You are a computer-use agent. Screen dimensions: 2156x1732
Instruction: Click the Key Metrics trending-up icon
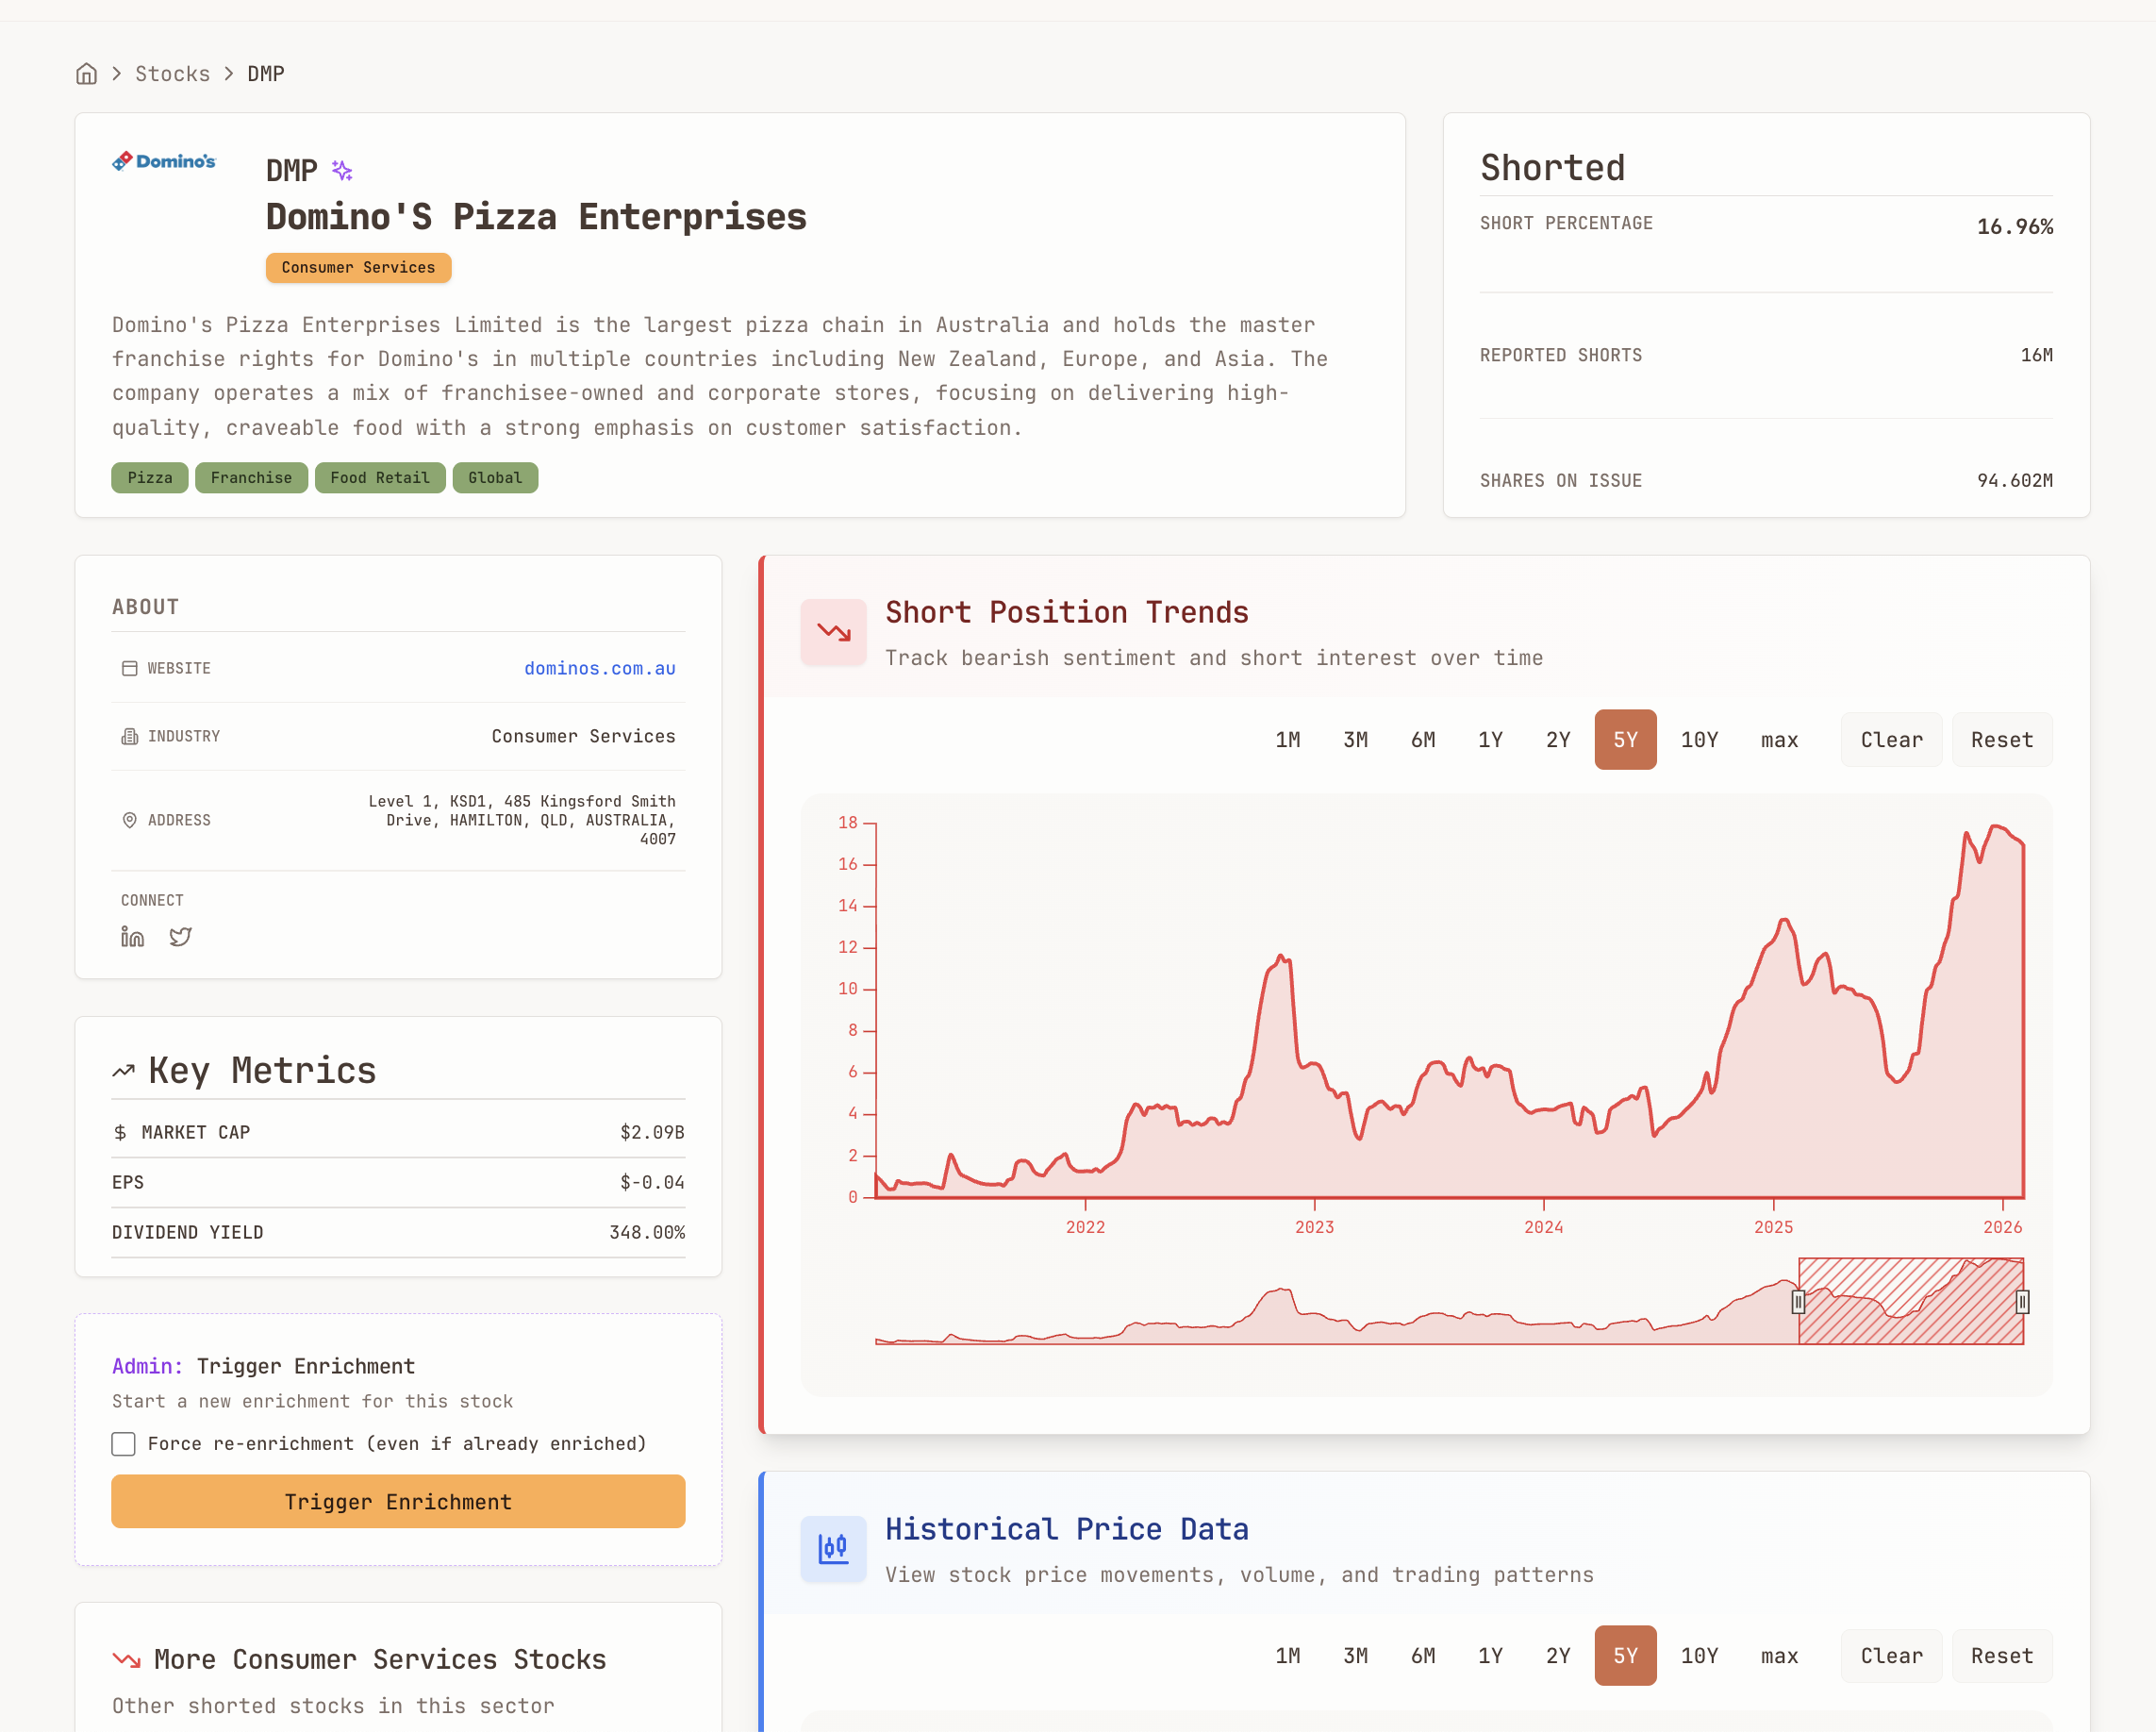pos(123,1071)
